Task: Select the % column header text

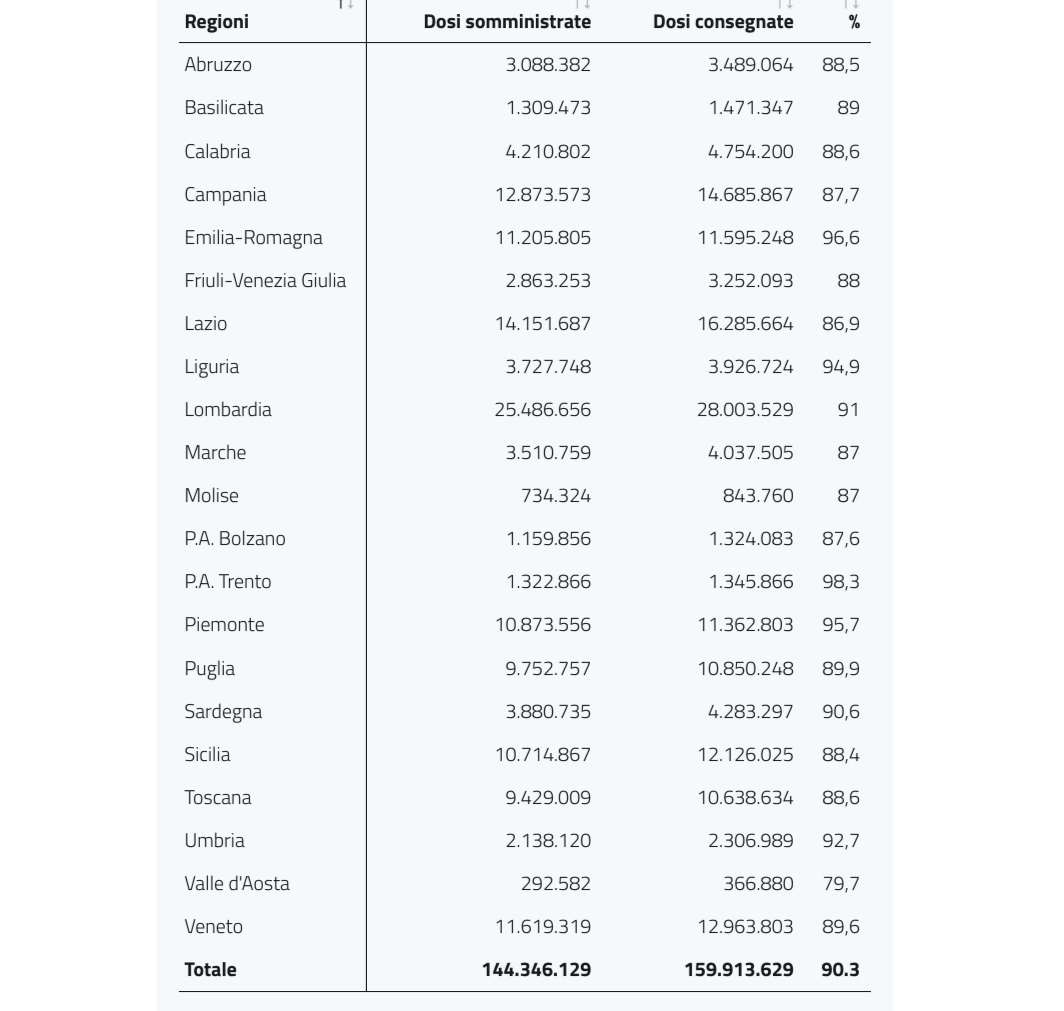Action: [x=854, y=22]
